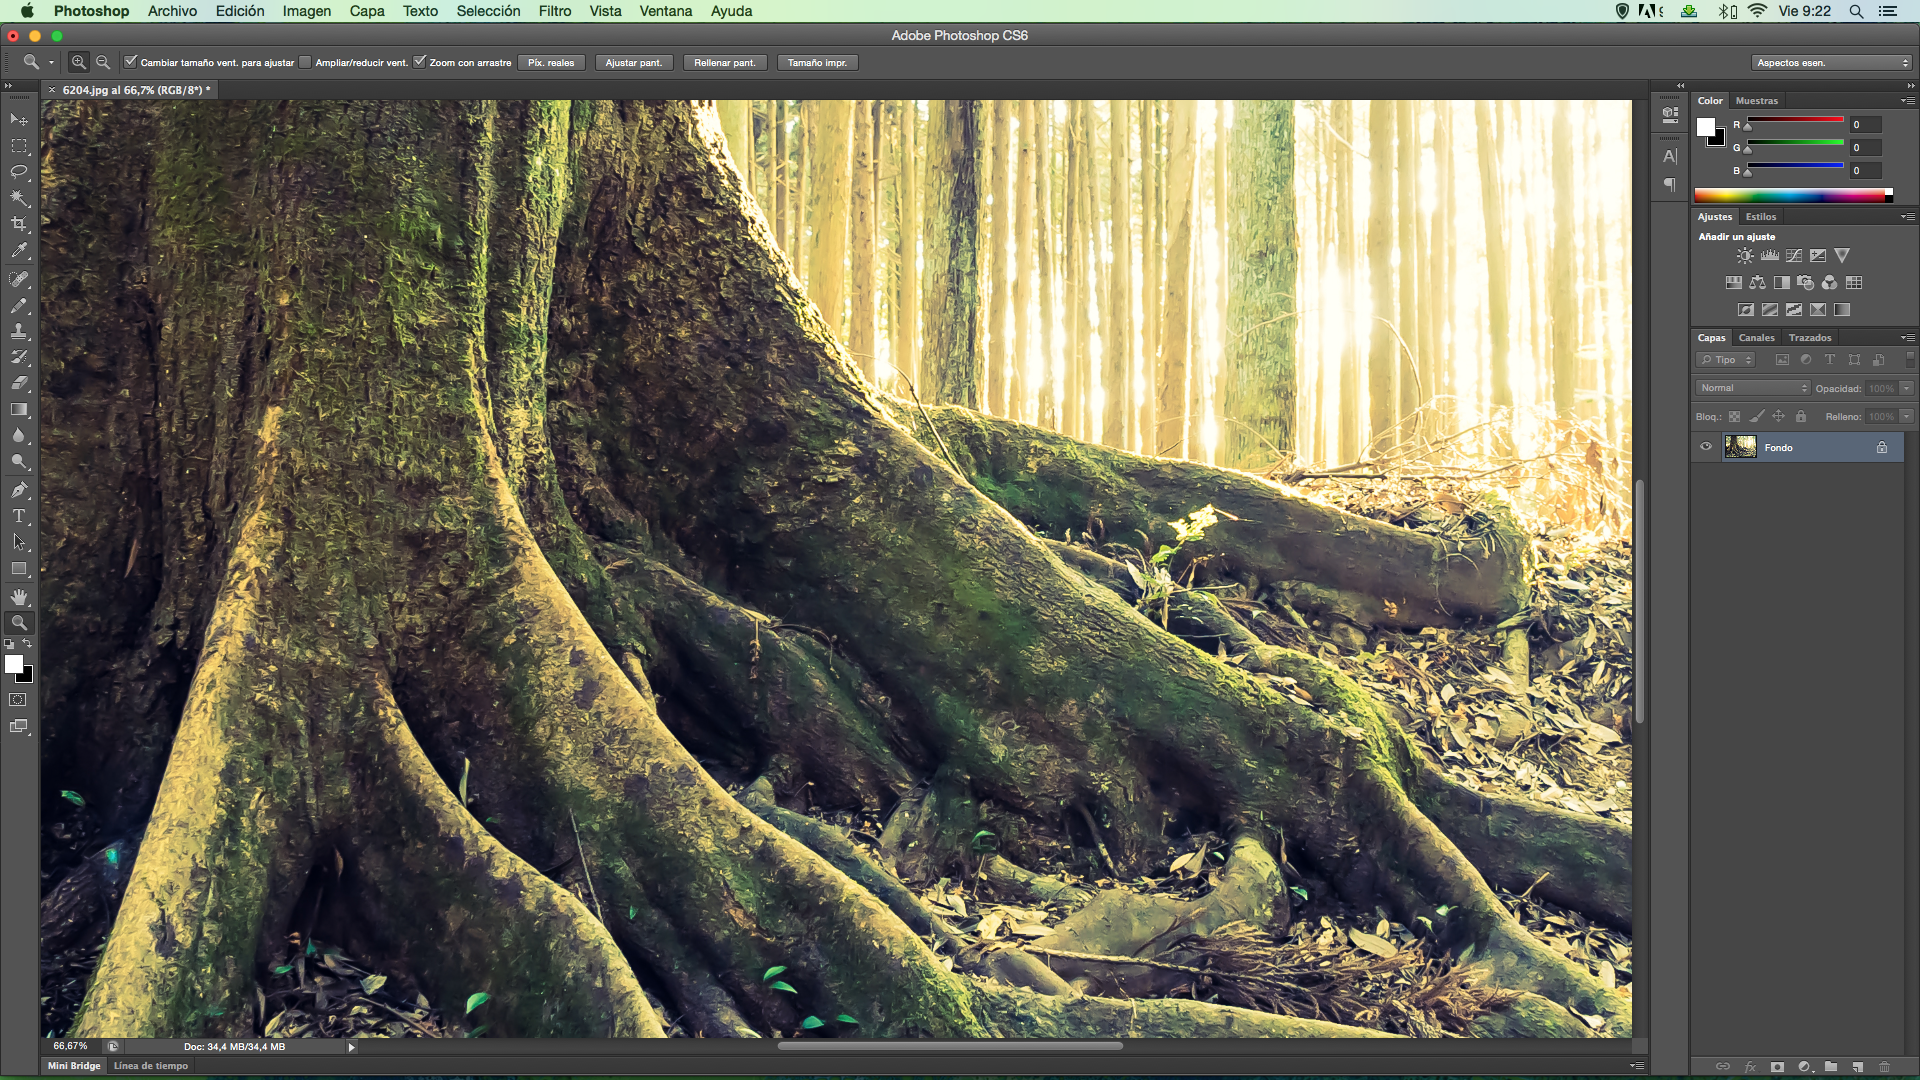Click the Ajustar pant. button
This screenshot has width=1920, height=1080.
633,62
